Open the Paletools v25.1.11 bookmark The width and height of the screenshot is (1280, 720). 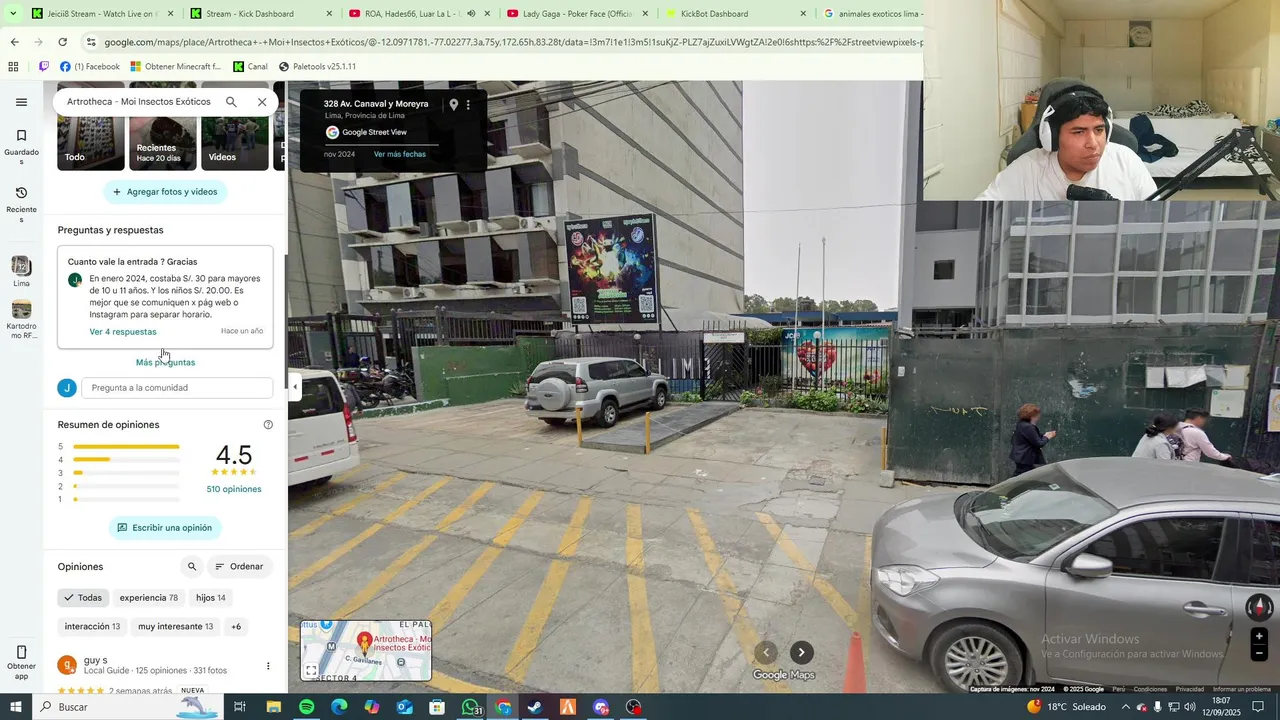(x=317, y=67)
